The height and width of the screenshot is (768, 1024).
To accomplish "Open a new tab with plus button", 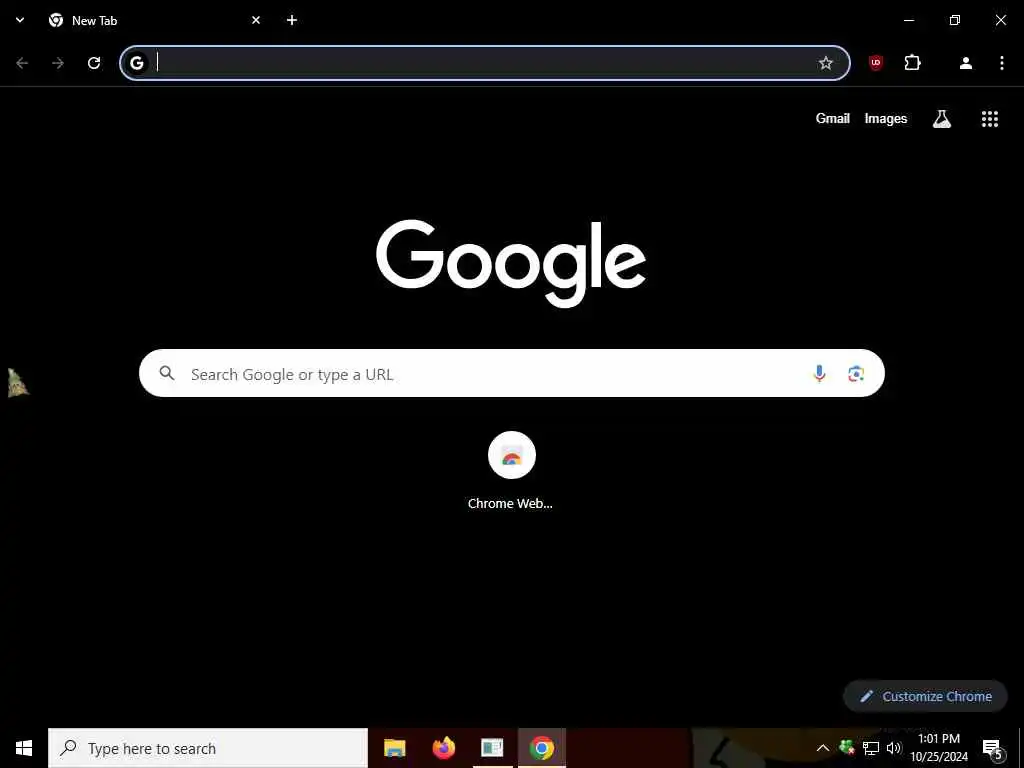I will (292, 20).
